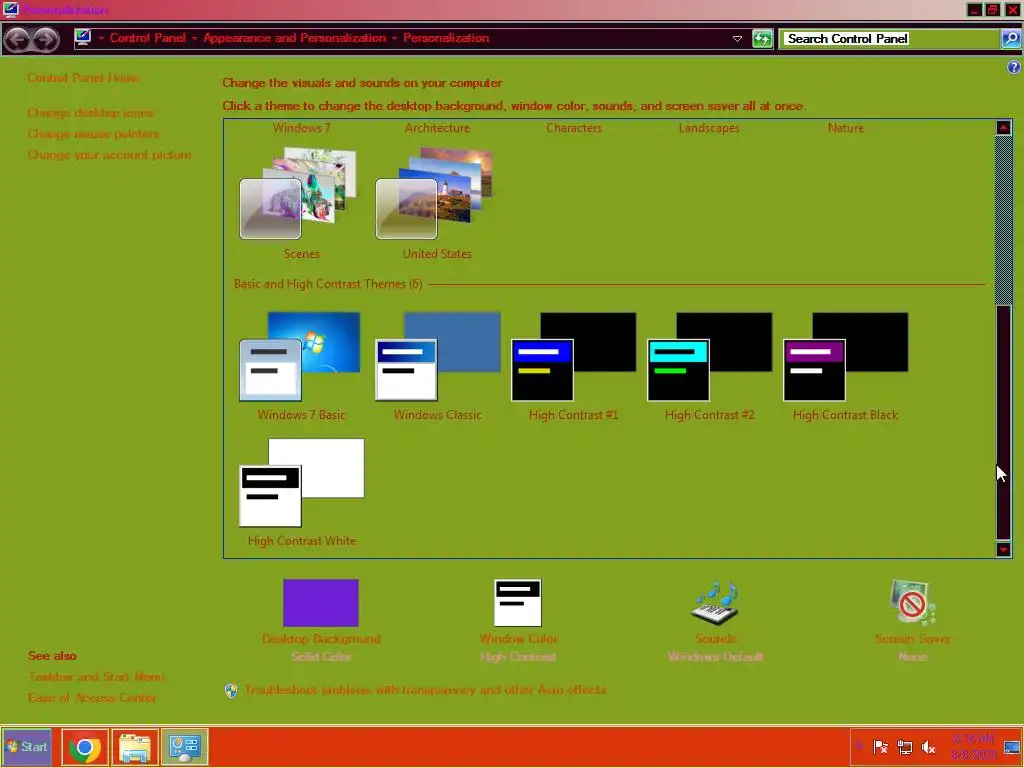Select the Scenes theme

tap(301, 203)
